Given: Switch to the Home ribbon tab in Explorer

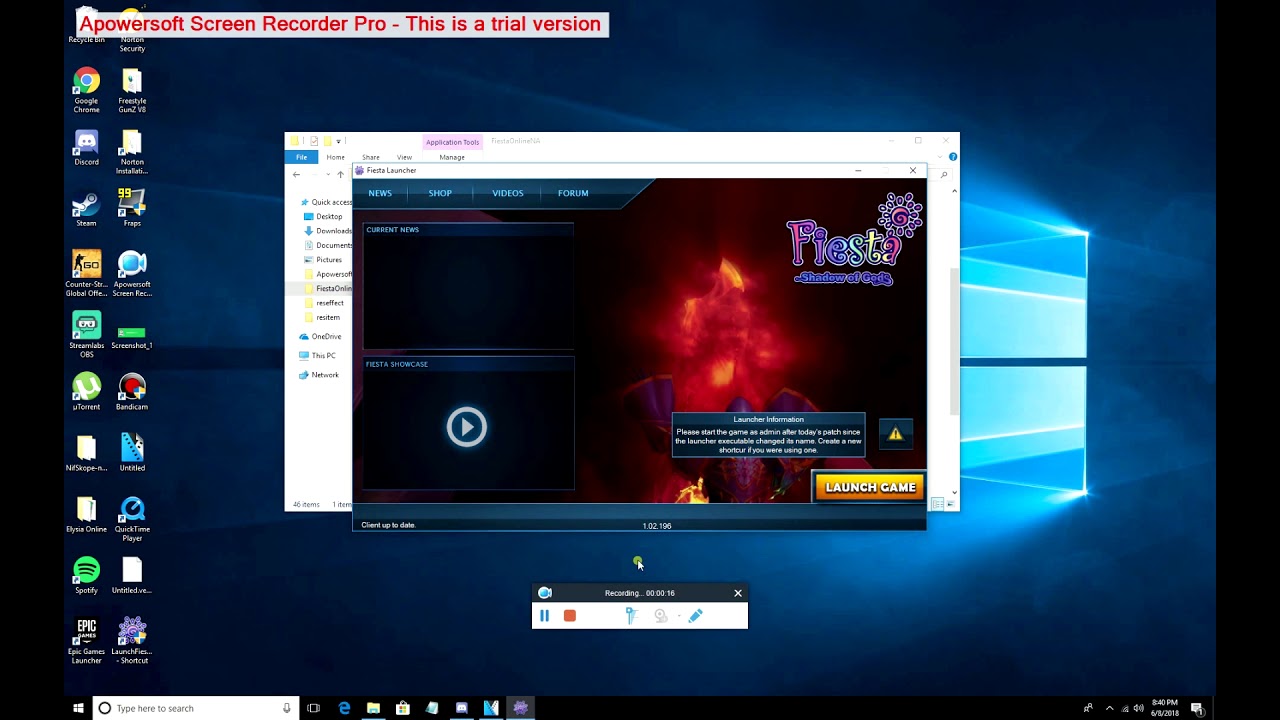Looking at the screenshot, I should [x=335, y=157].
